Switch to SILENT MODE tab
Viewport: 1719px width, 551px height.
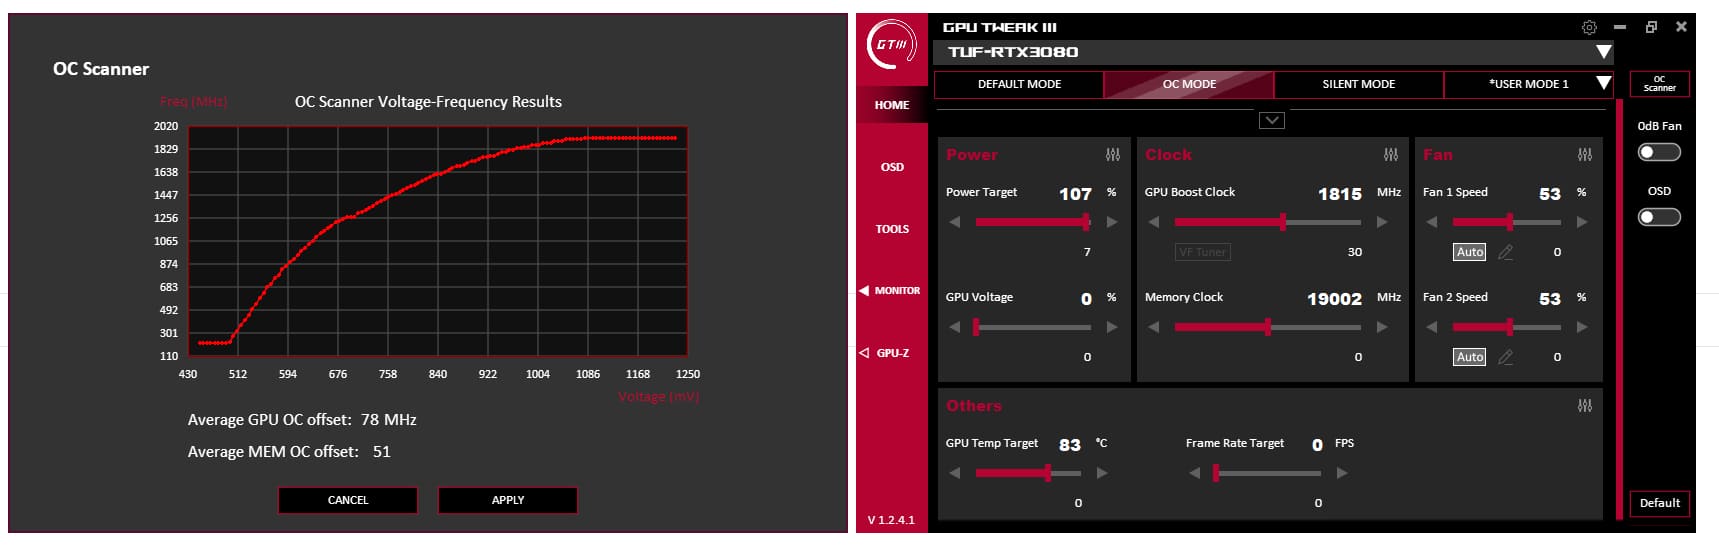(1358, 84)
